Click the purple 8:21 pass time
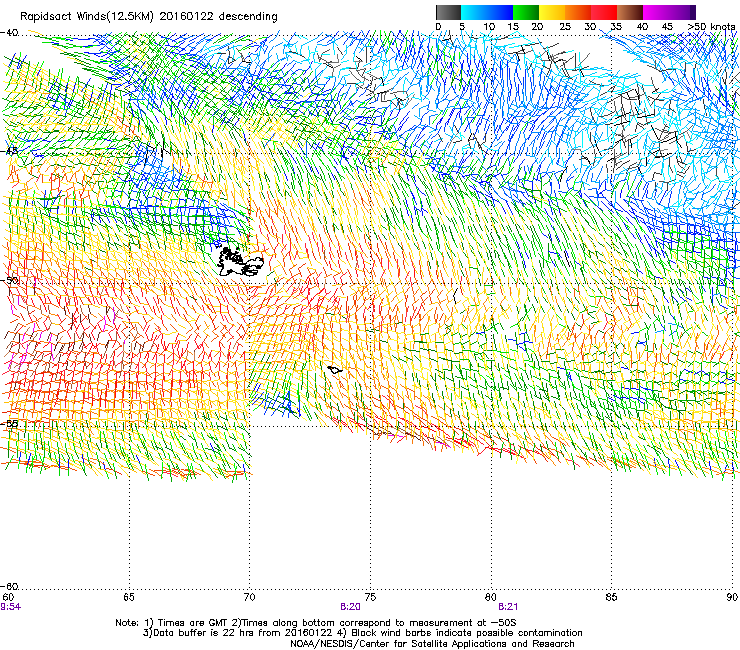Image resolution: width=740 pixels, height=650 pixels. (x=508, y=607)
